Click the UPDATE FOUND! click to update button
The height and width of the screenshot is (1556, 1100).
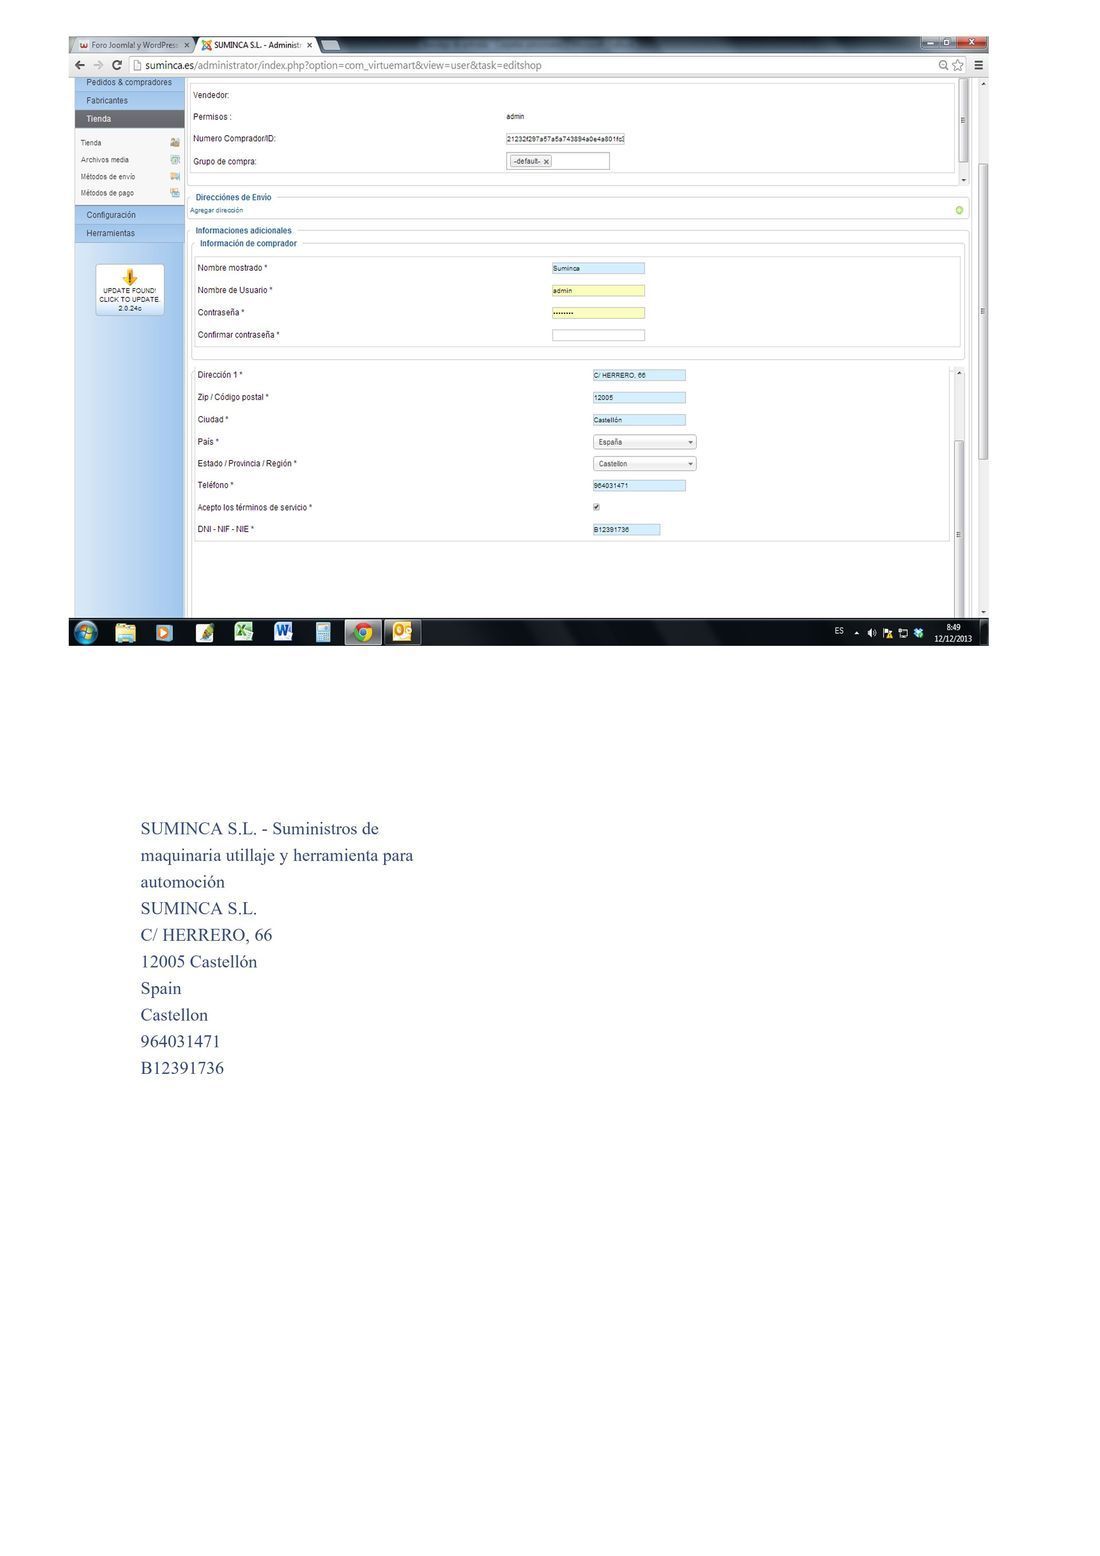coord(130,290)
